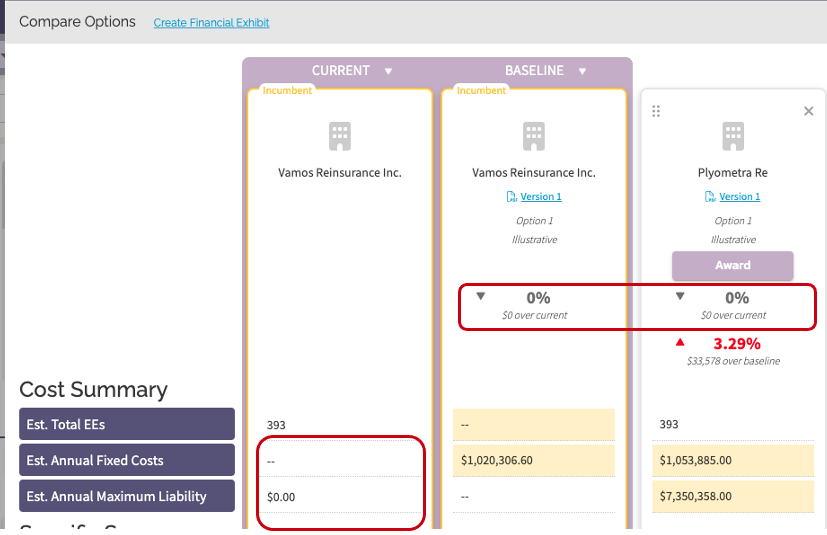Open the Create Financial Exhibit link

211,23
